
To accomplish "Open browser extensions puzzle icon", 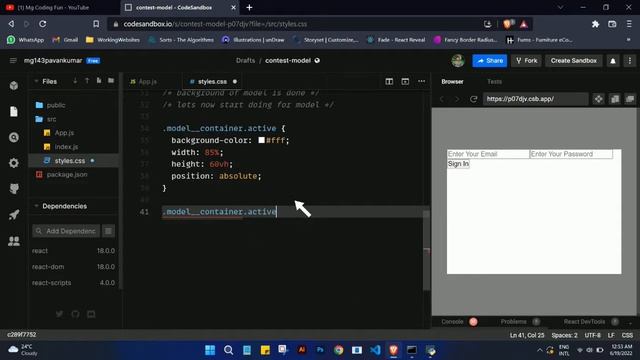I will 596,24.
